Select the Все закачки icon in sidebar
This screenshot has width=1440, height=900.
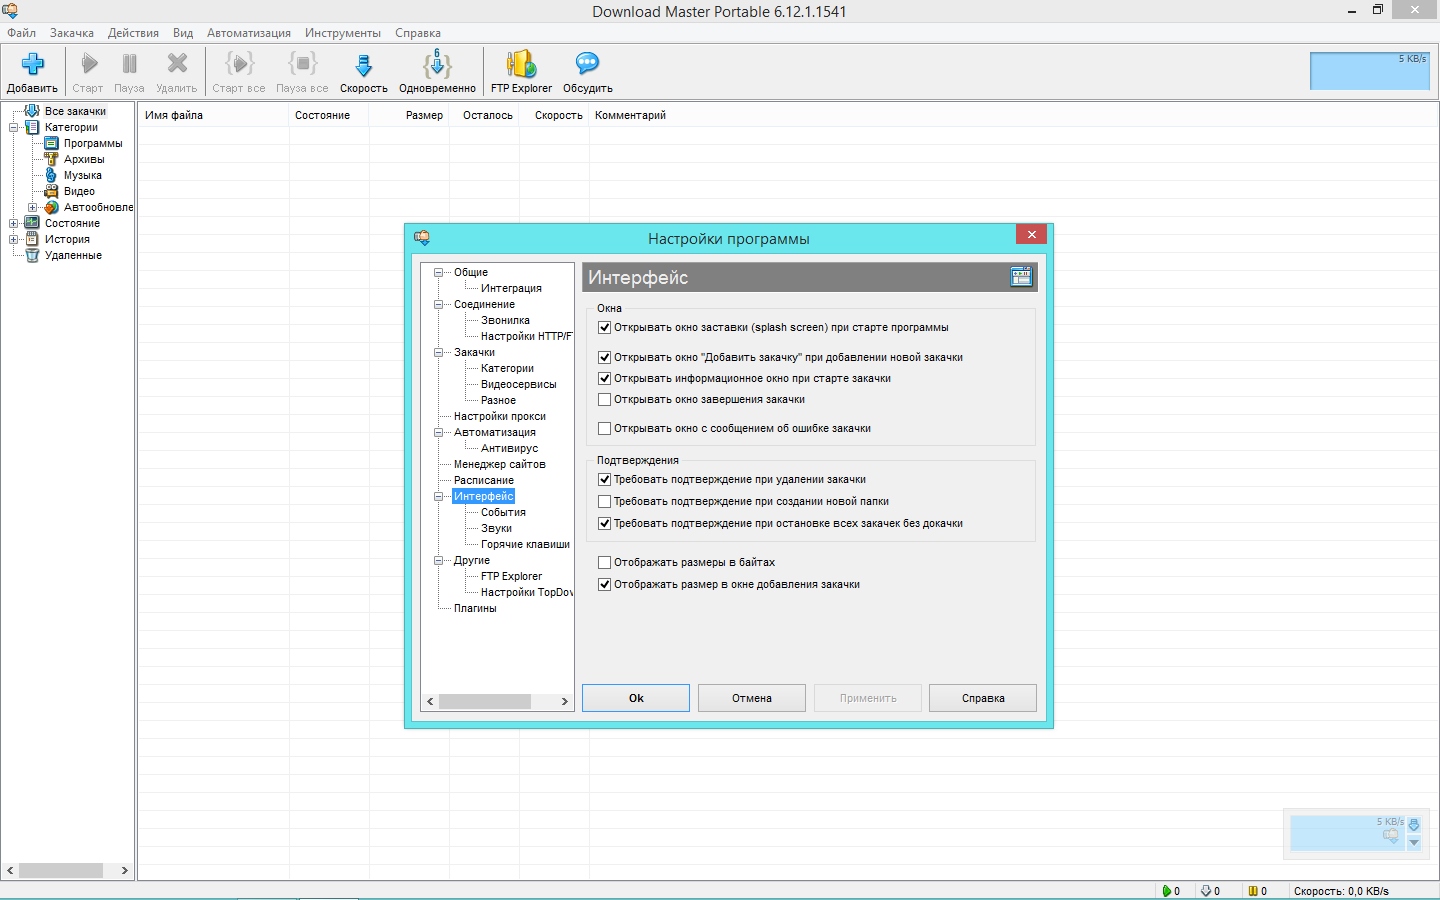tap(32, 111)
